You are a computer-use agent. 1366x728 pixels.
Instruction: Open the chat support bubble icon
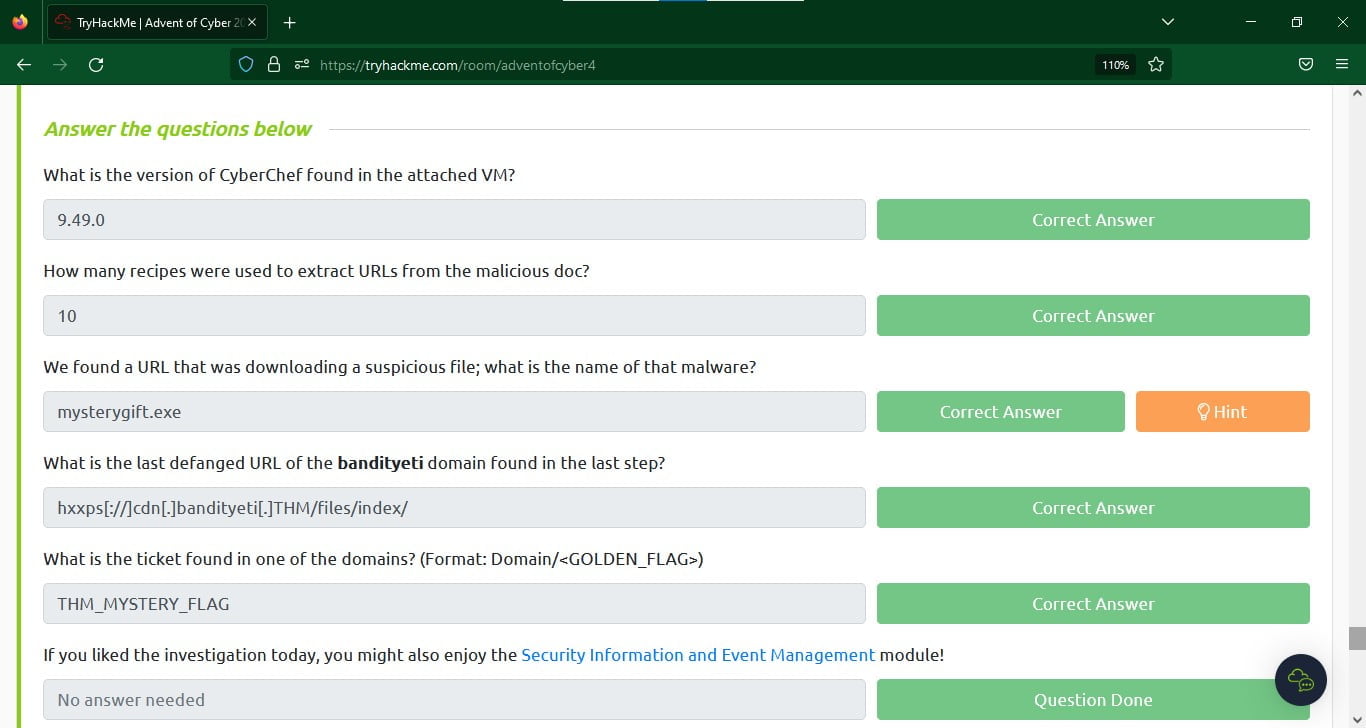[1301, 680]
